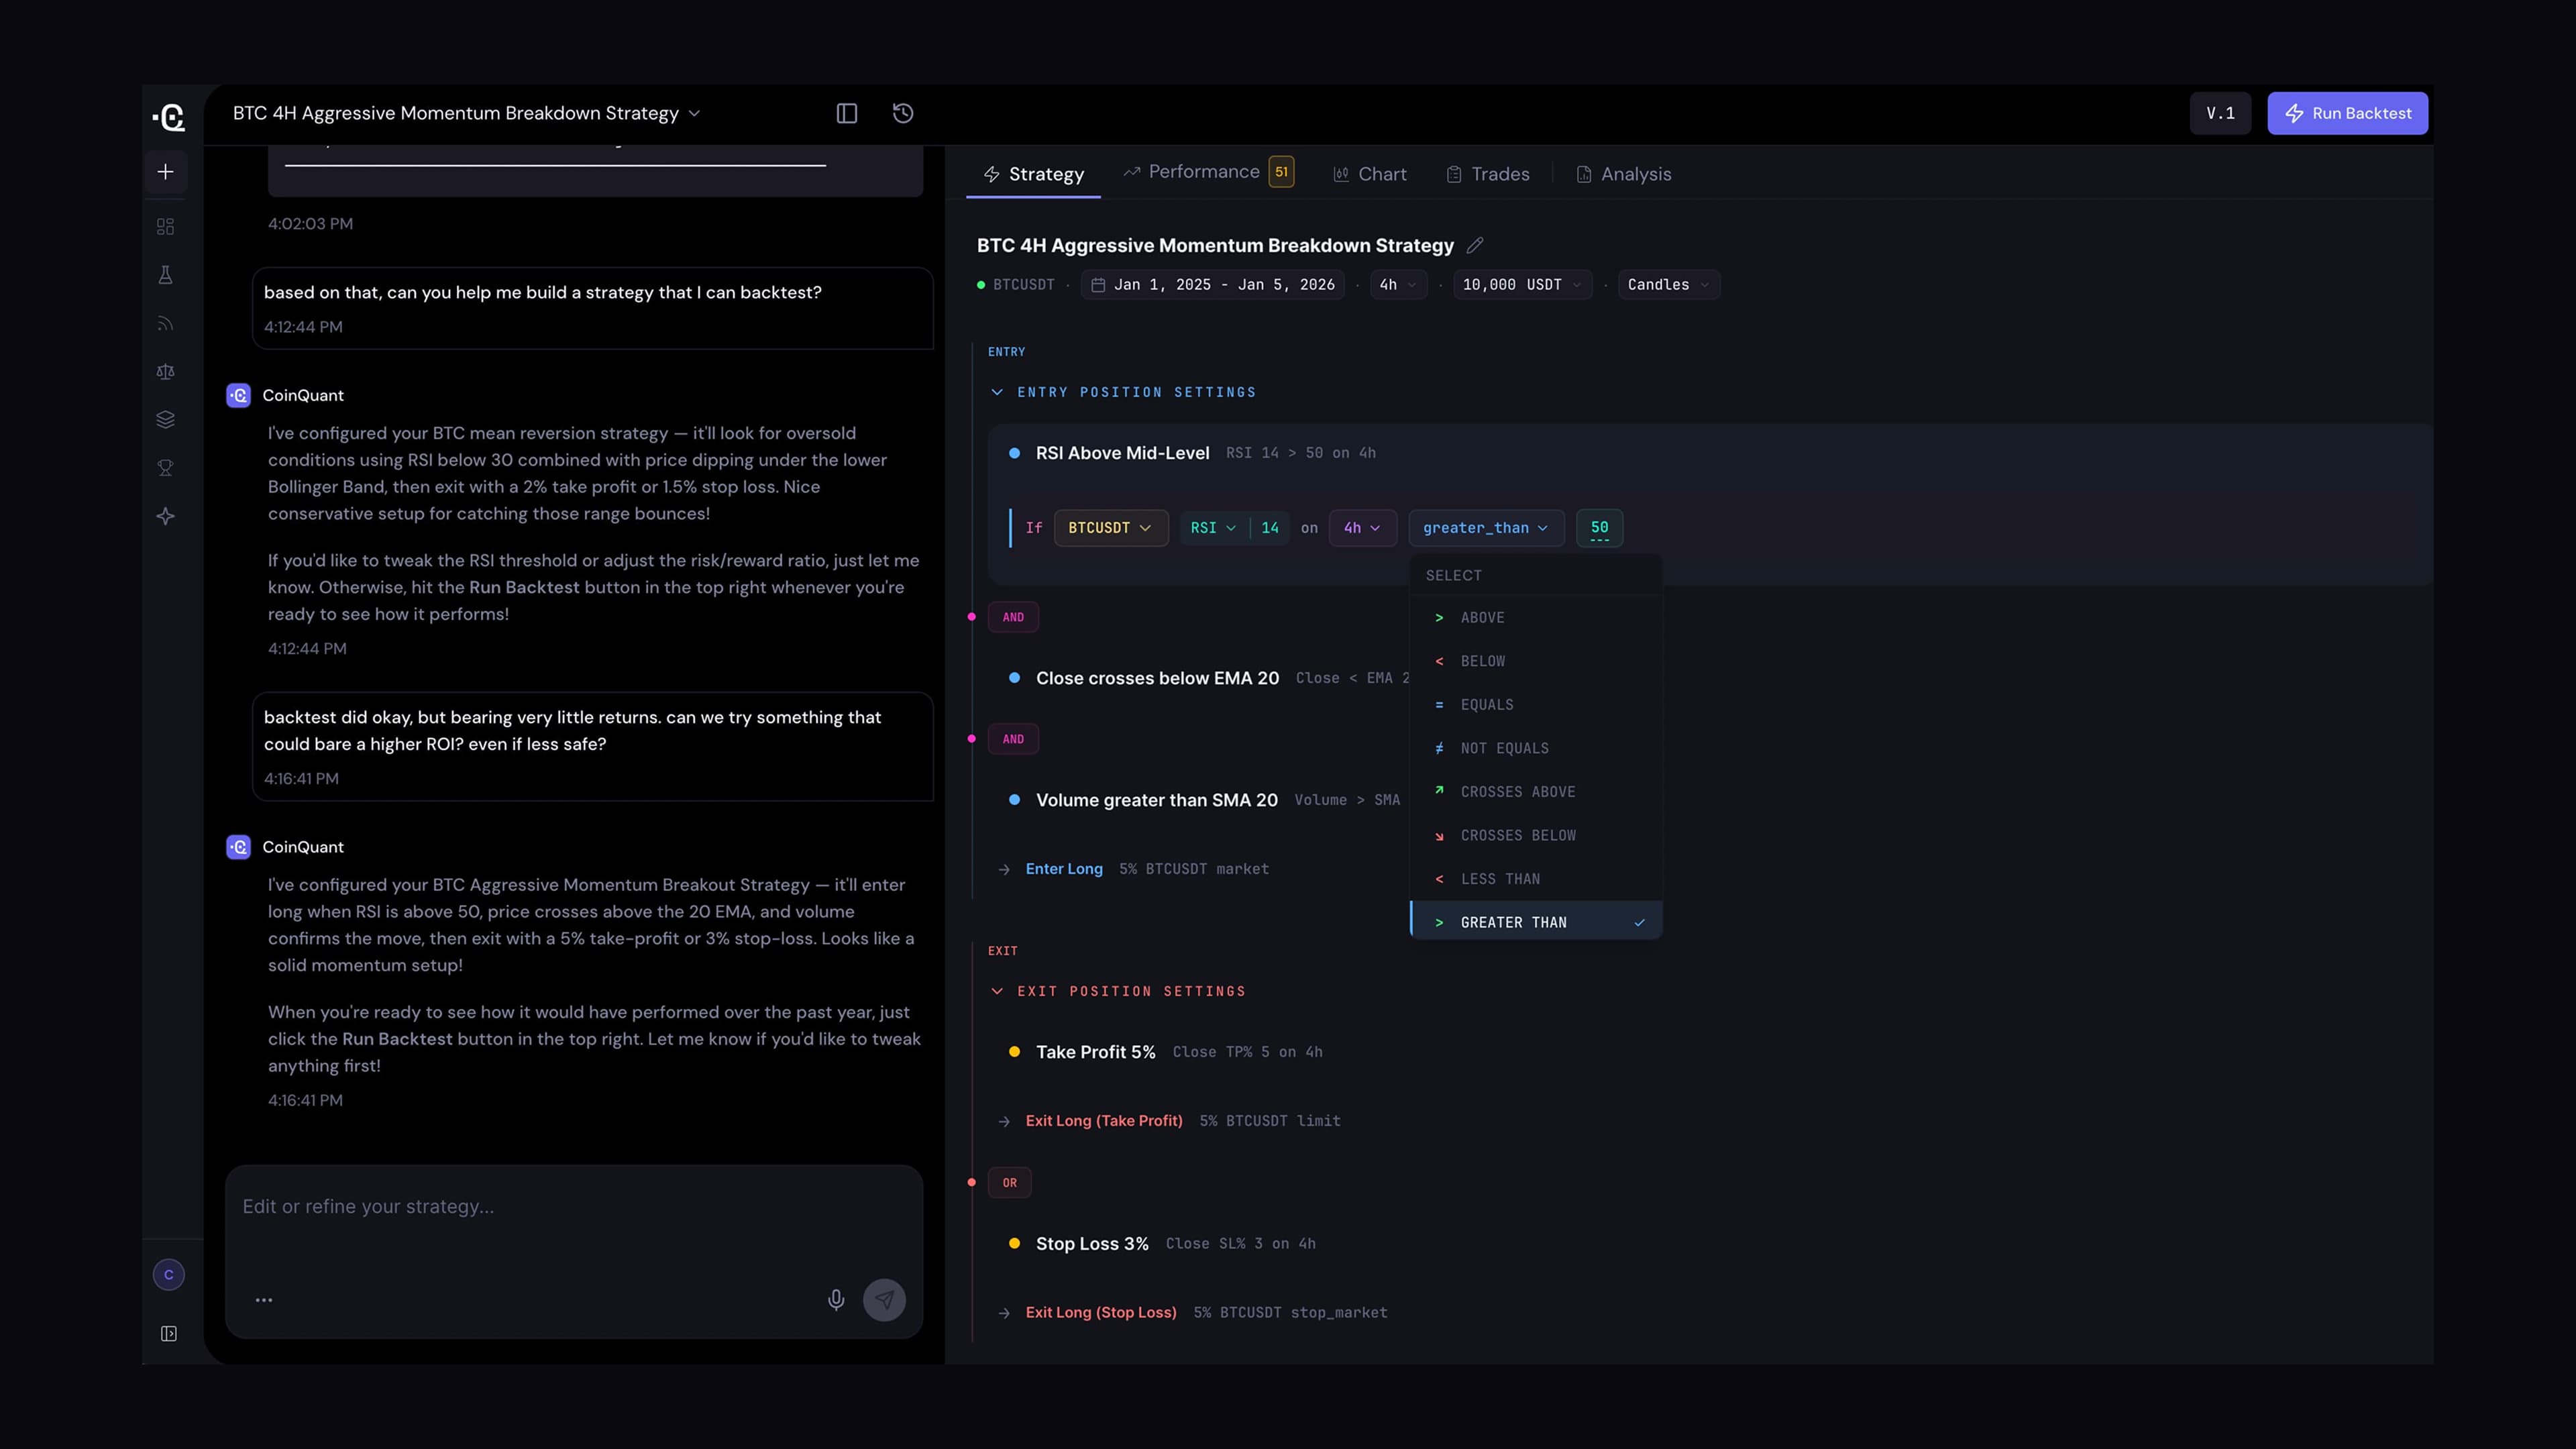
Task: Click the Run Backtest button
Action: [x=2347, y=113]
